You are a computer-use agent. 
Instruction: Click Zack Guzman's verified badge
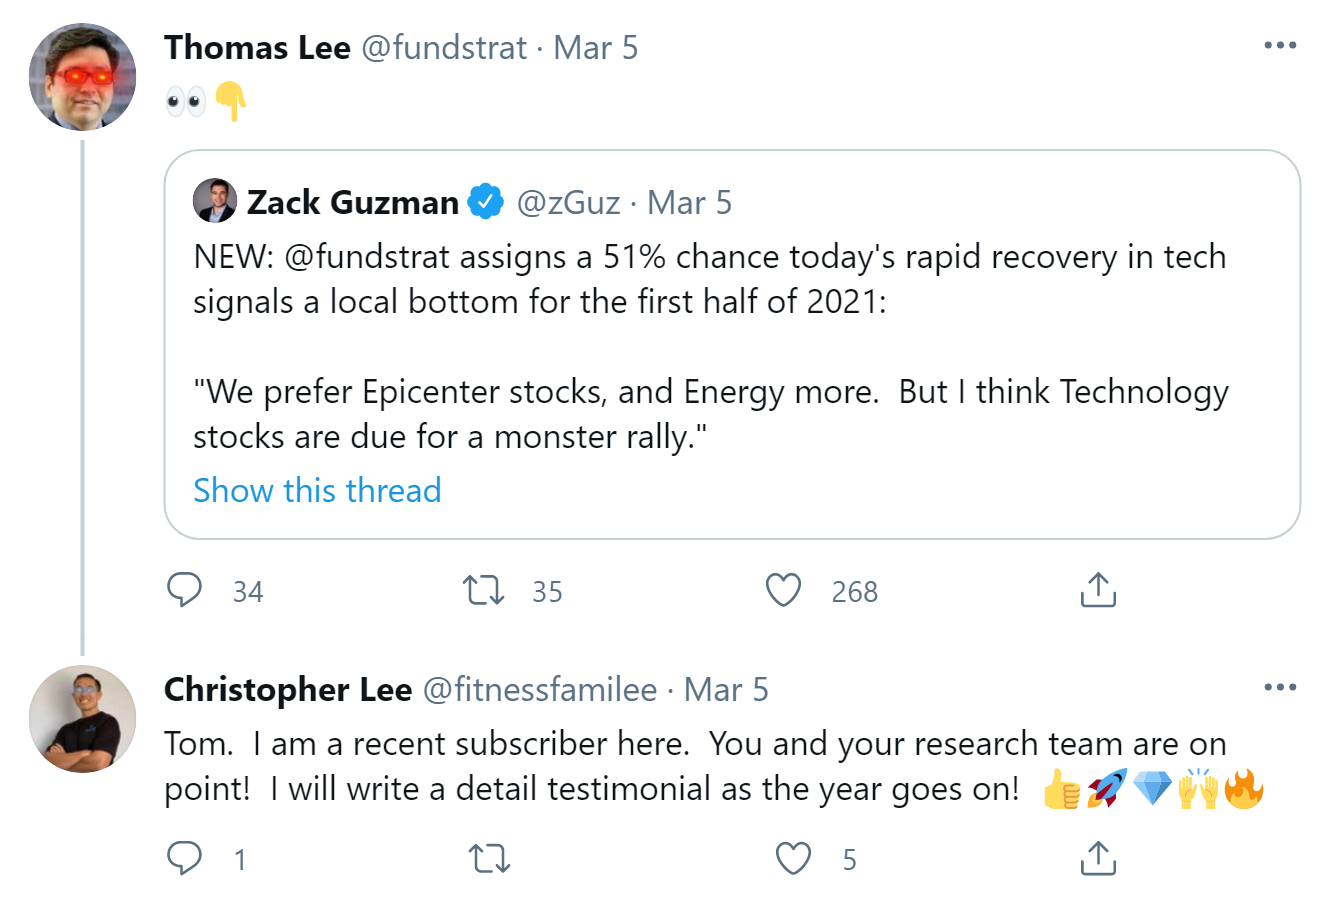pyautogui.click(x=487, y=202)
